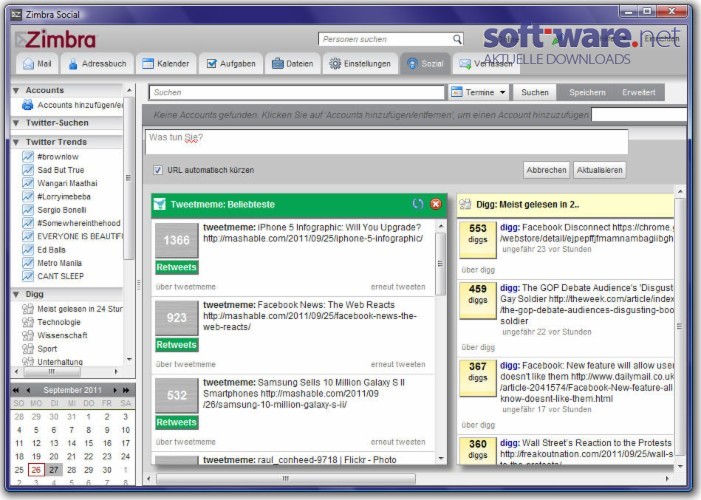This screenshot has width=701, height=500.
Task: Click the 459 diggs counter
Action: coord(478,300)
